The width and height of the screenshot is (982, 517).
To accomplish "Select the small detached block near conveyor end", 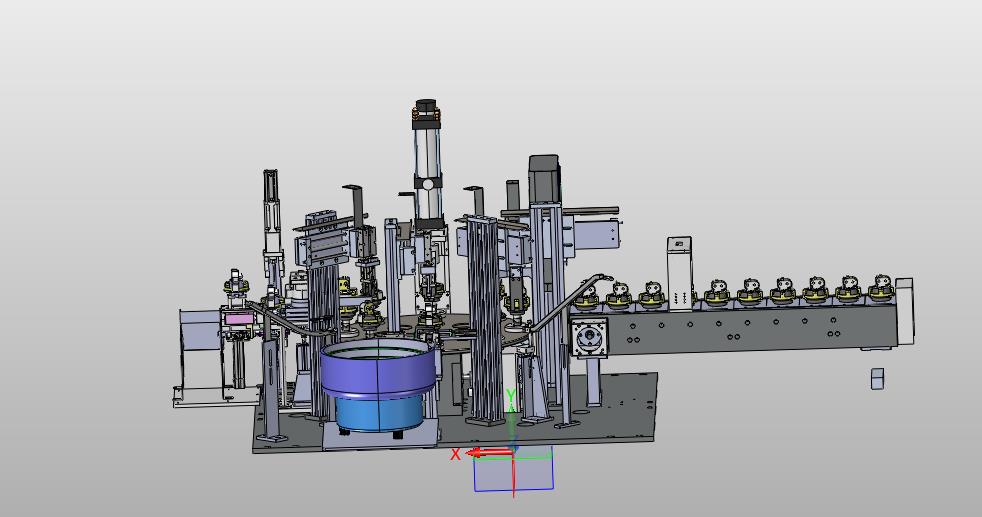I will (x=878, y=379).
